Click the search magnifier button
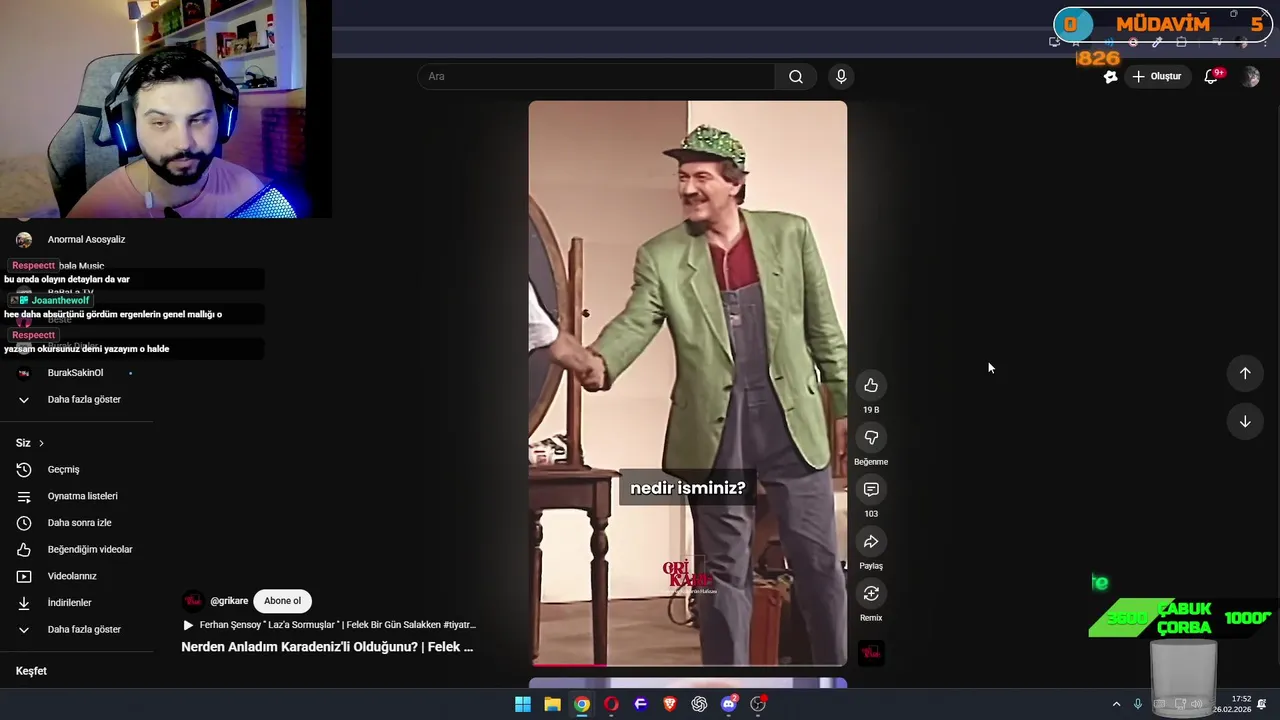The image size is (1280, 720). pyautogui.click(x=796, y=76)
